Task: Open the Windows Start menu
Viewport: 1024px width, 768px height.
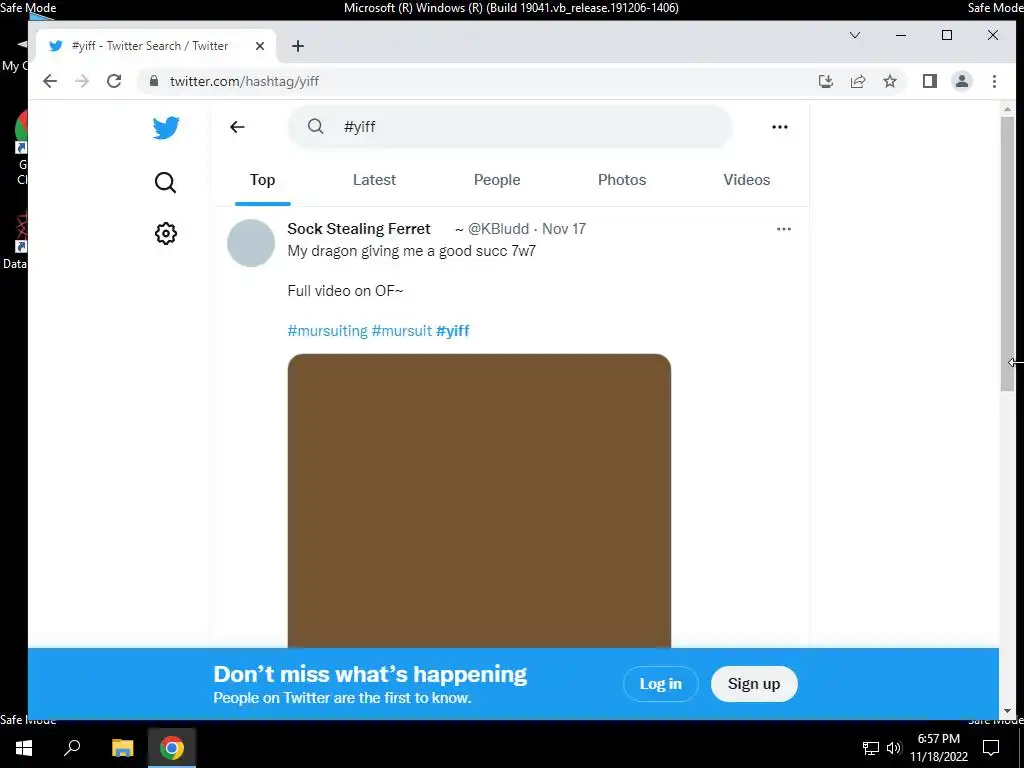Action: (24, 748)
